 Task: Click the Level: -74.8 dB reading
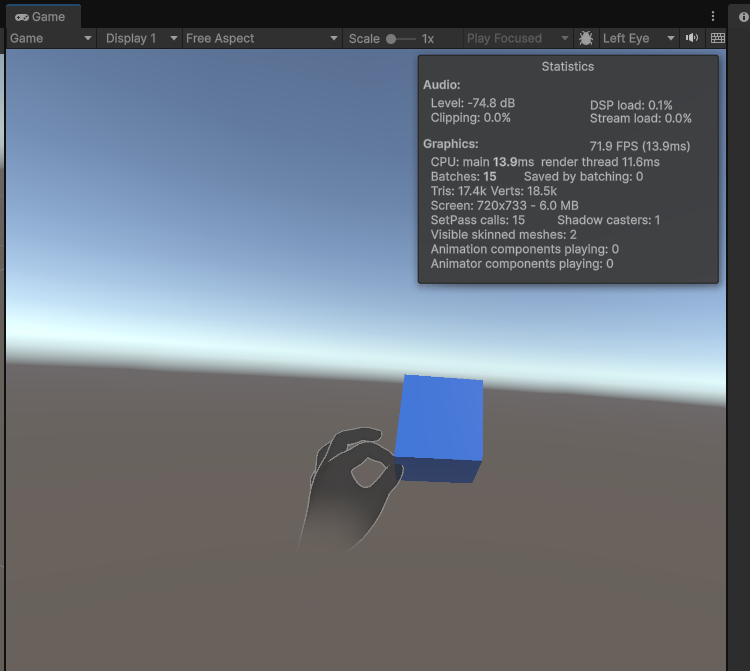(x=473, y=103)
